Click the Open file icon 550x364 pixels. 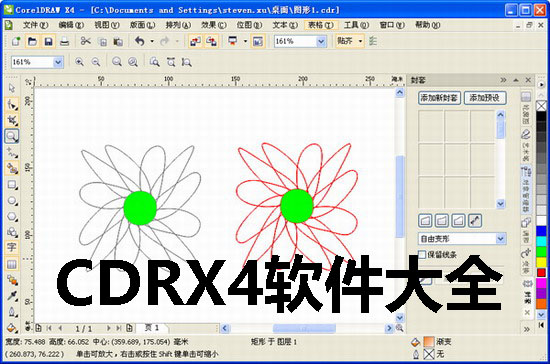[x=32, y=41]
